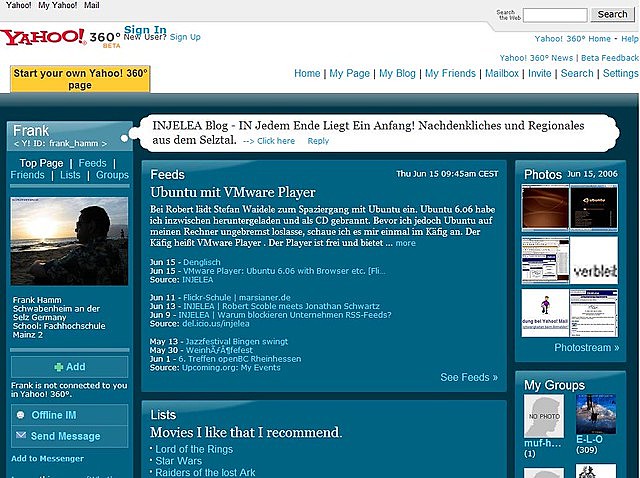This screenshot has width=640, height=478.
Task: Open My Yahoo! in top bar
Action: (x=58, y=5)
